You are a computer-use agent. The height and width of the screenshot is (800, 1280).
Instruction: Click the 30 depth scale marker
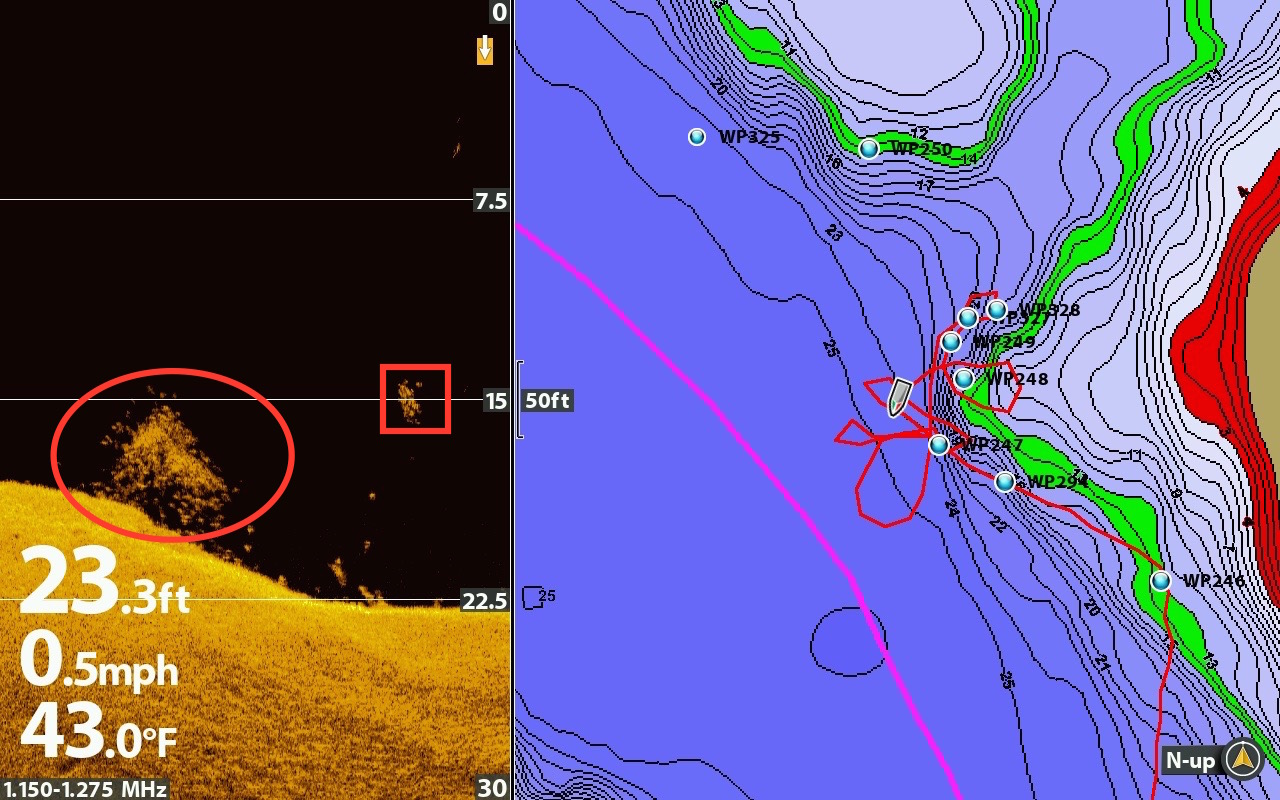coord(492,788)
